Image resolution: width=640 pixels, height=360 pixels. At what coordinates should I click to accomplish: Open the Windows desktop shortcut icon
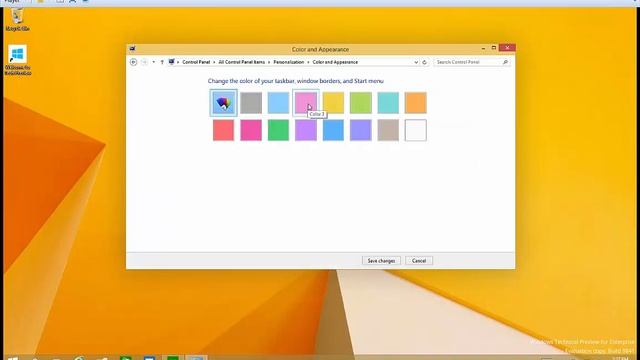point(18,60)
